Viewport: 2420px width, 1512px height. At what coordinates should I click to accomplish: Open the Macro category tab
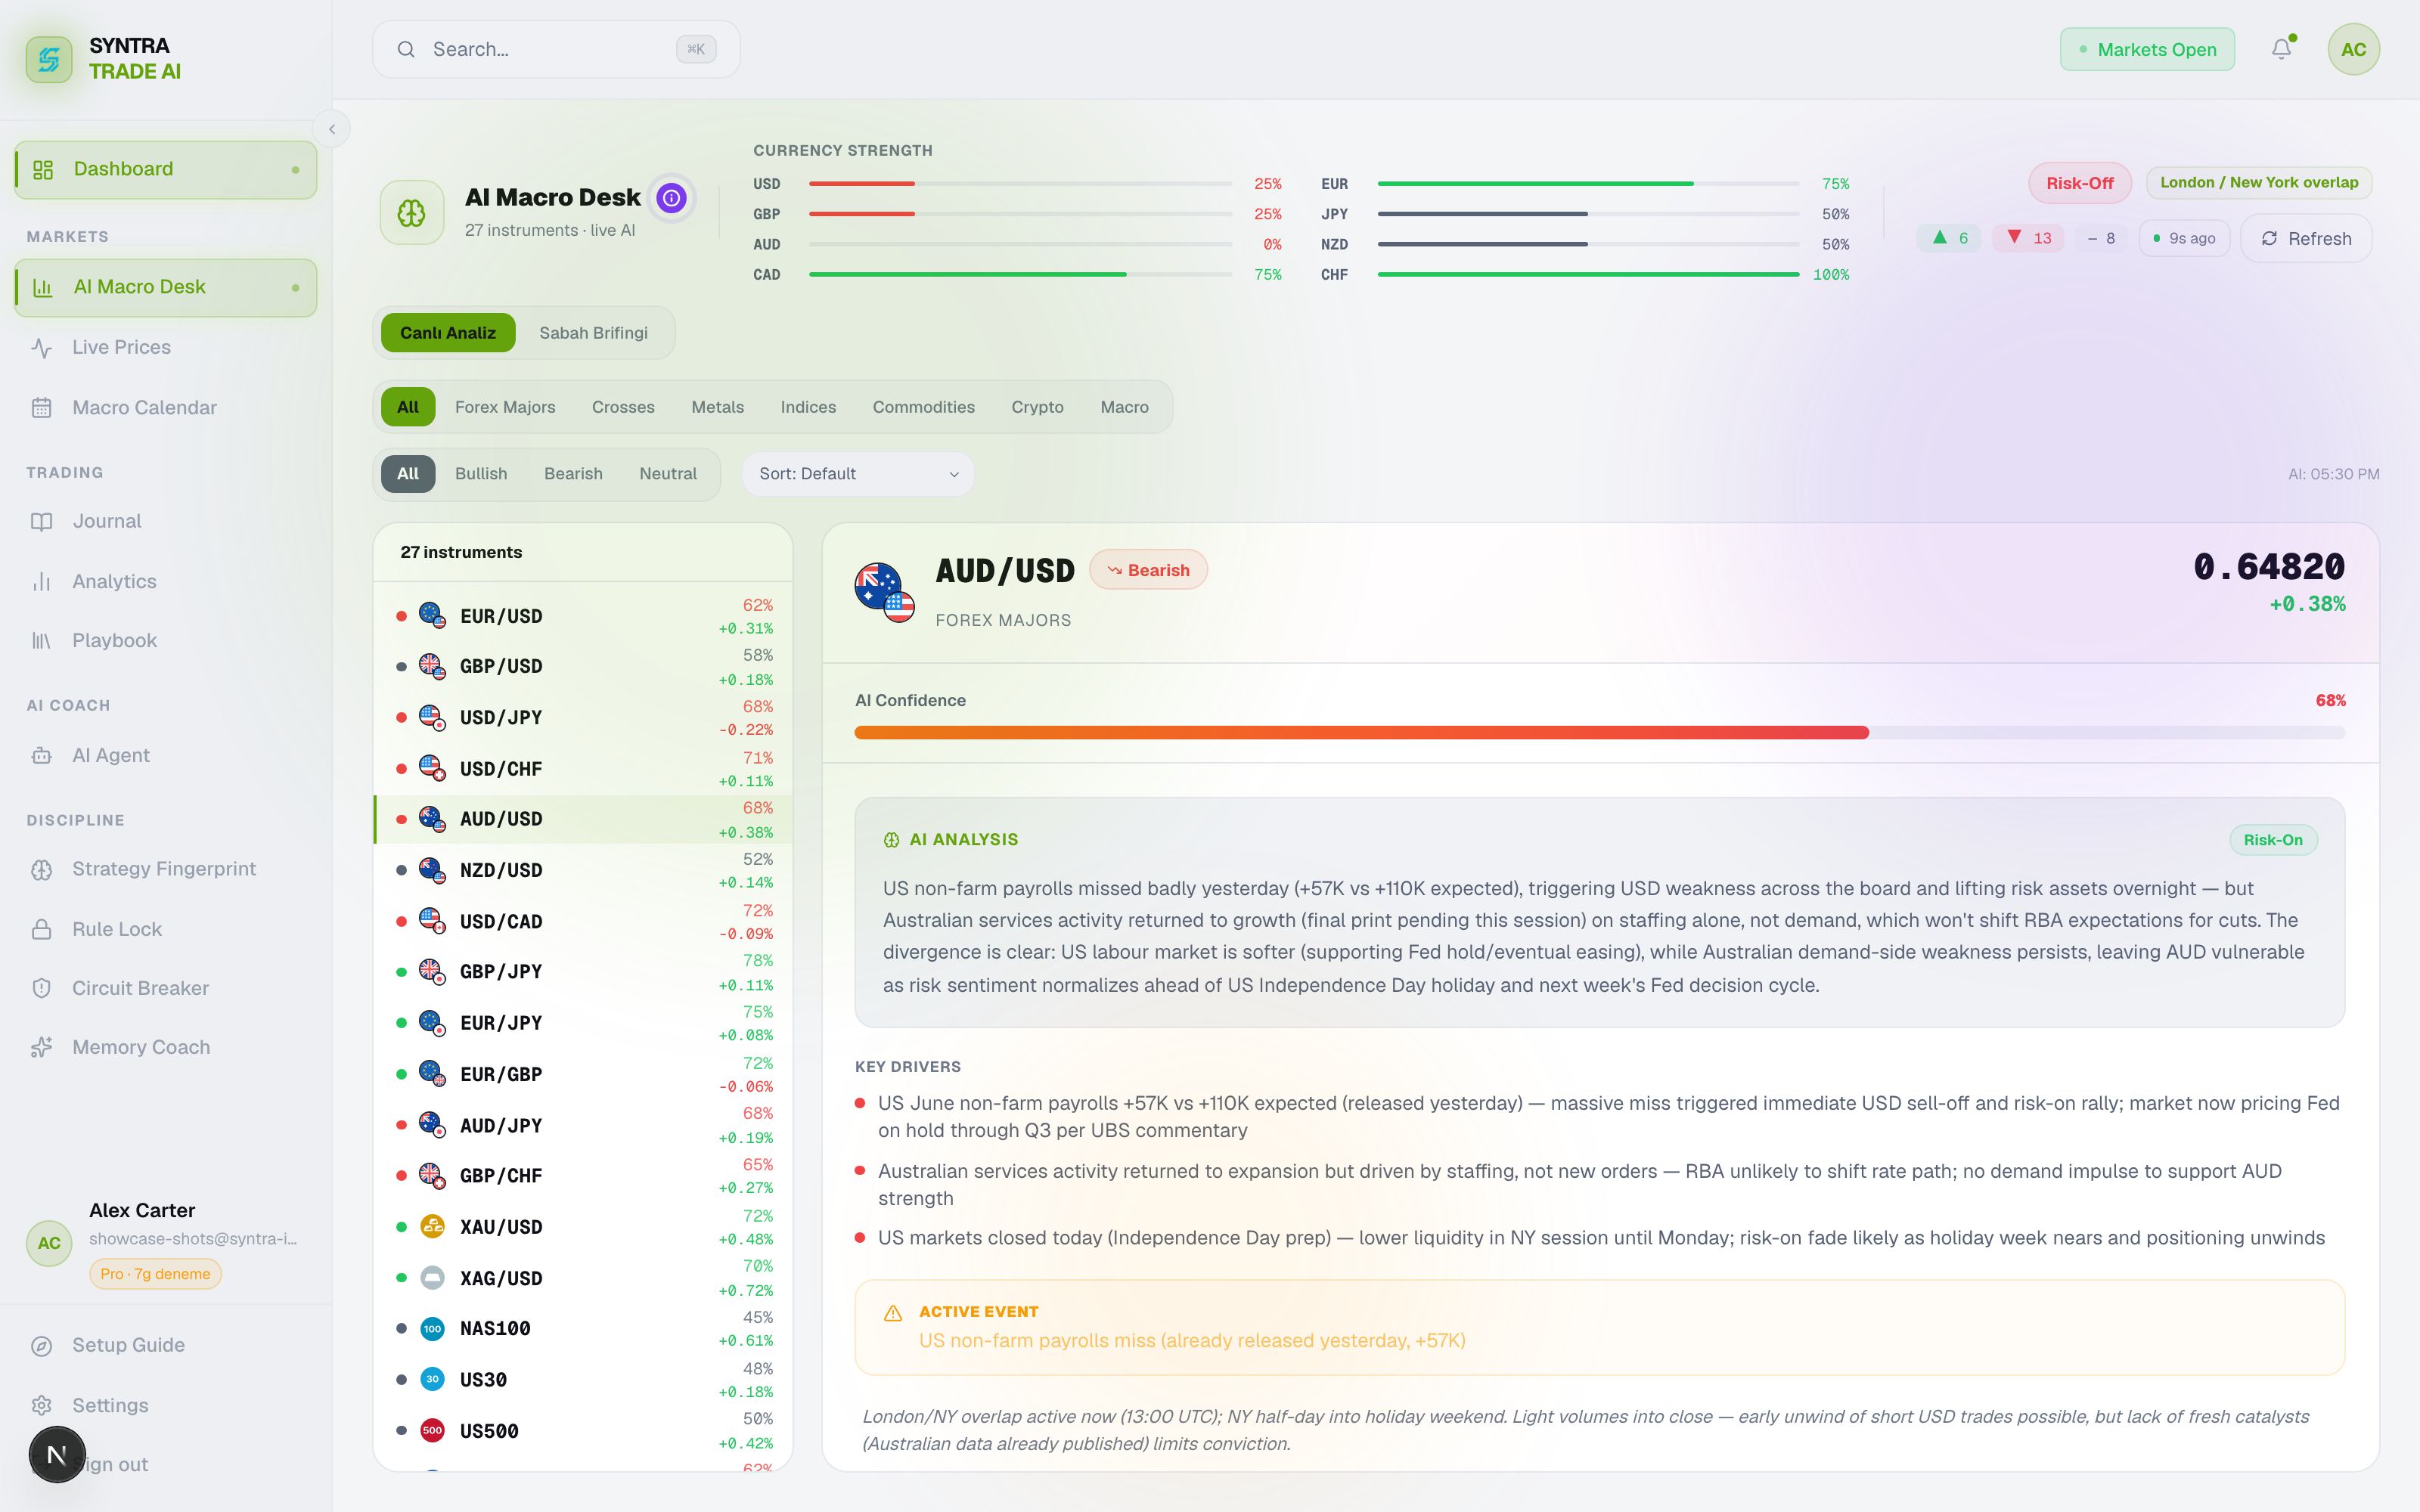tap(1125, 407)
